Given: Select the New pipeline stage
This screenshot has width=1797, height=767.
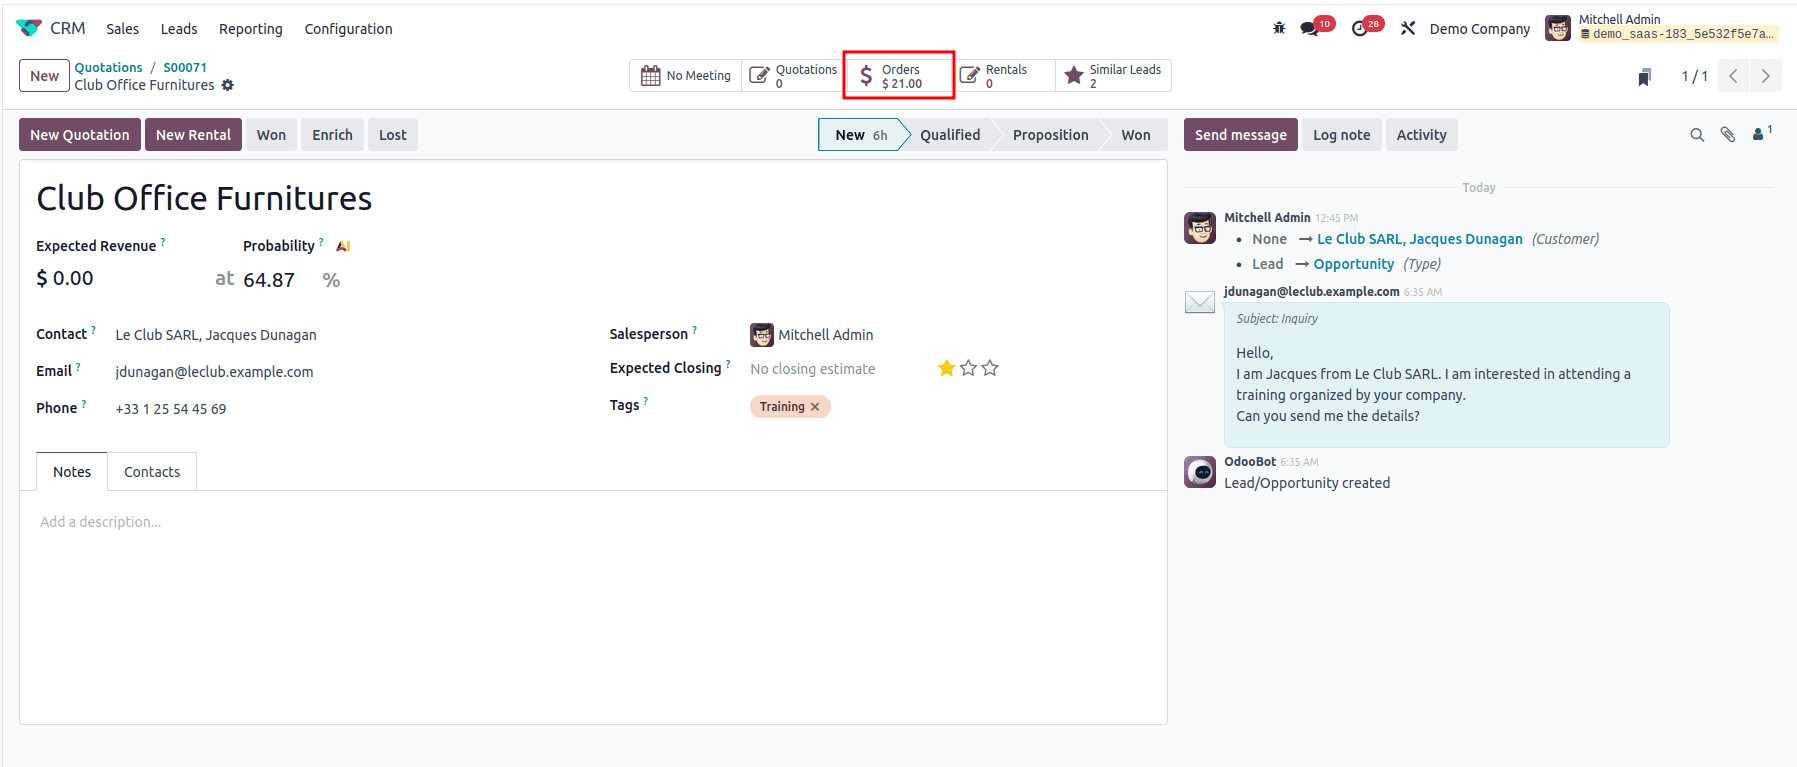Looking at the screenshot, I should click(x=861, y=135).
